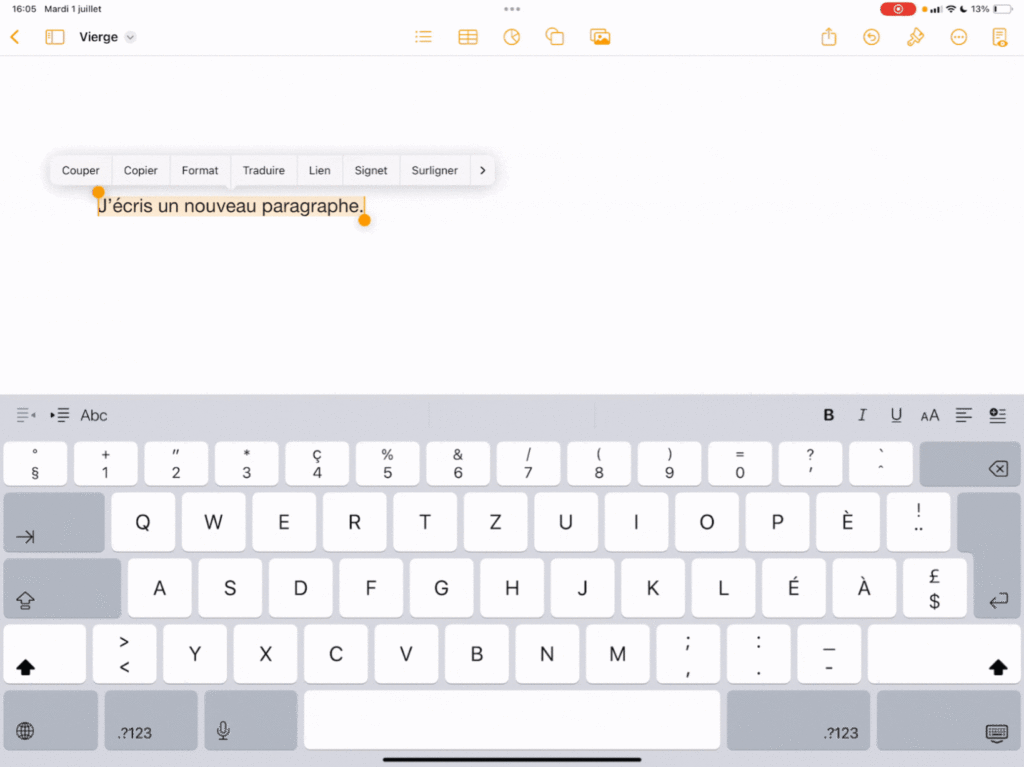Image resolution: width=1024 pixels, height=767 pixels.
Task: Open the Format paintbrush panel
Action: coord(915,37)
